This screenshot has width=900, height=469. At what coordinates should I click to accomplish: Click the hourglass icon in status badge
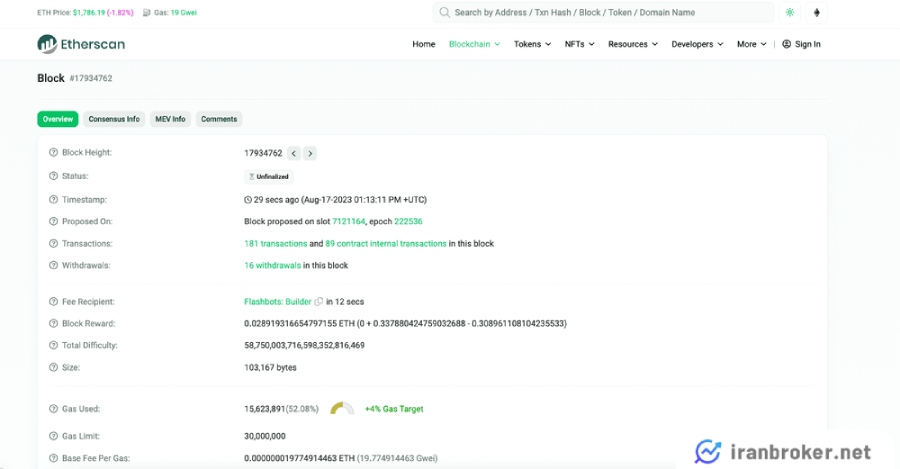(251, 177)
